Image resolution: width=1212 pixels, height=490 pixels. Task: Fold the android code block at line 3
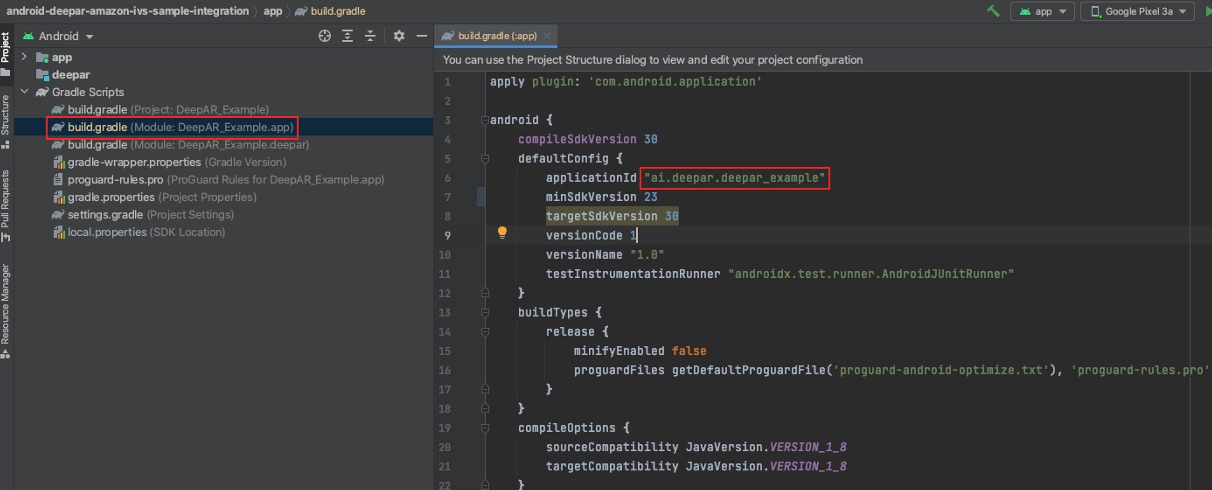click(x=485, y=120)
